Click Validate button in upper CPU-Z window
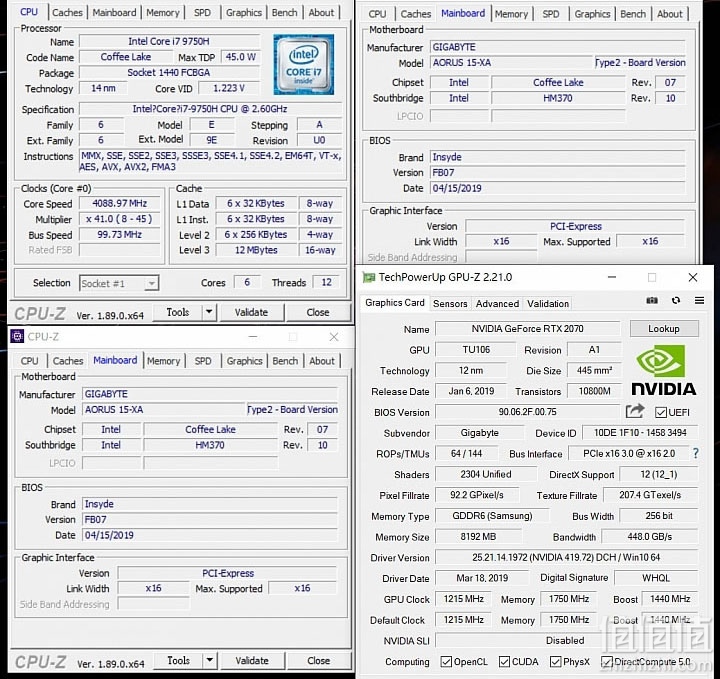Viewport: 720px width, 679px height. pos(251,312)
